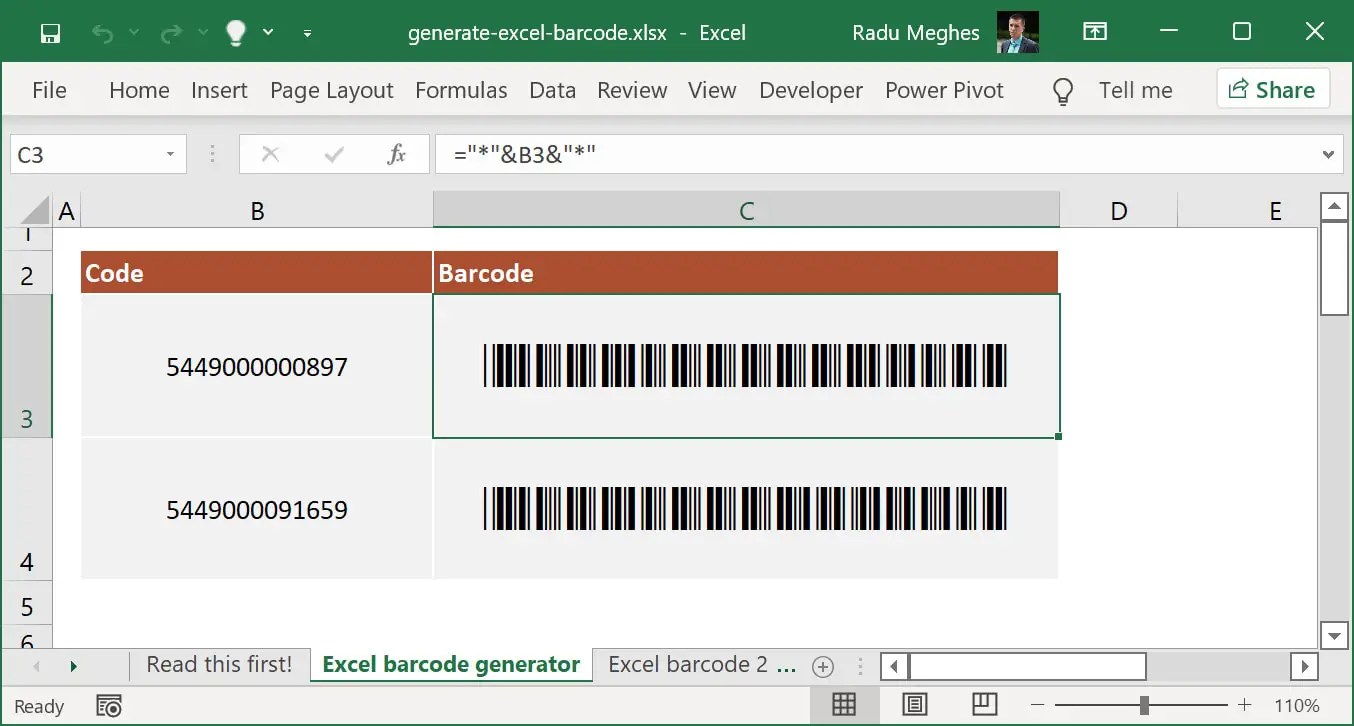Open the Power Pivot ribbon tab
This screenshot has width=1354, height=726.
(x=944, y=90)
